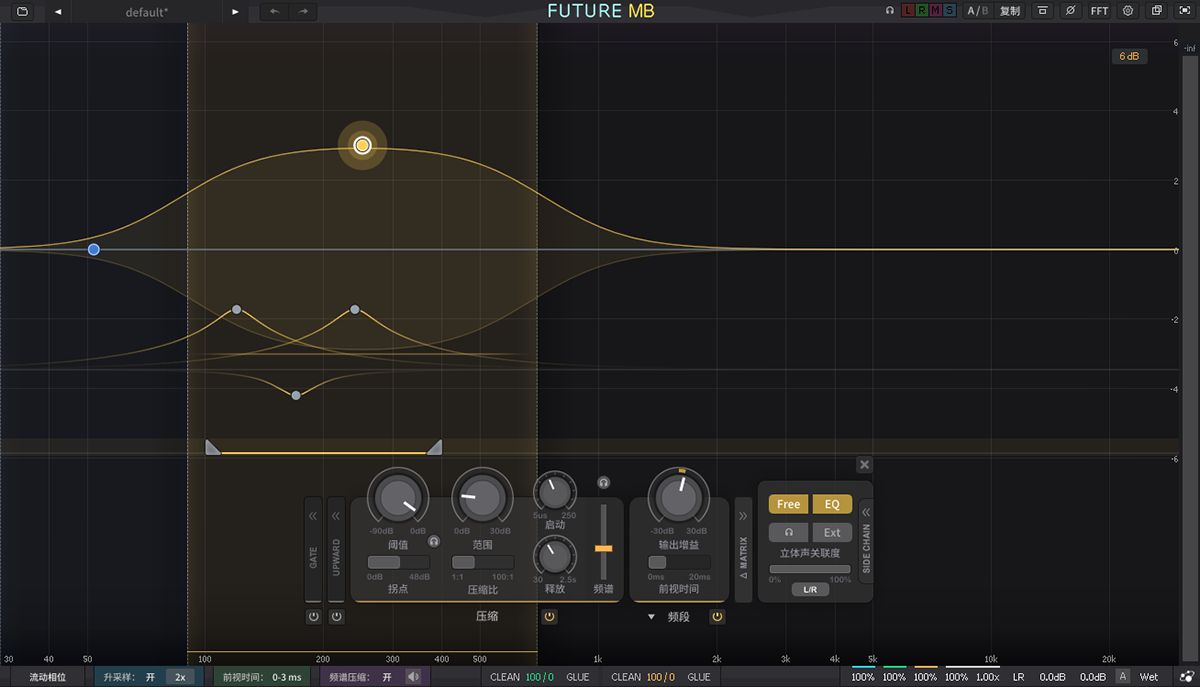
Task: Toggle the speaker icon in 频谱压缩
Action: [x=413, y=677]
